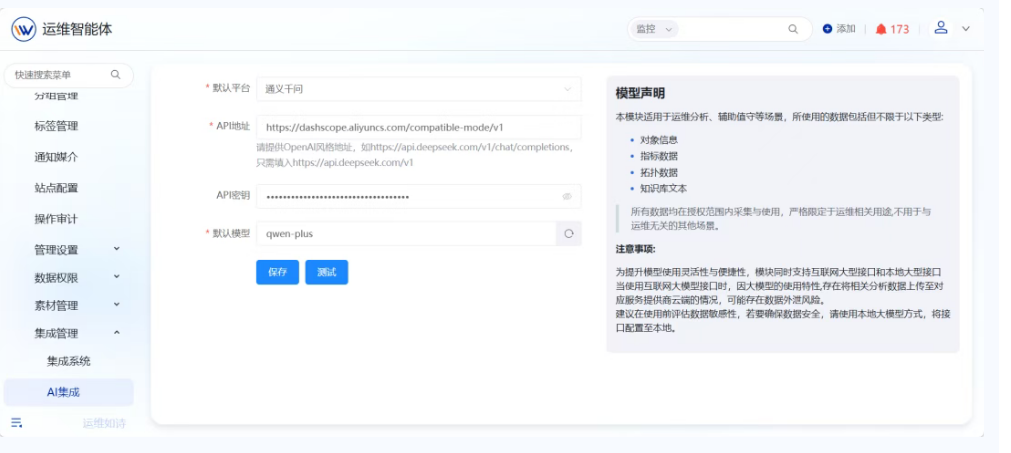
Task: Click the blue 保存 button
Action: pyautogui.click(x=277, y=272)
